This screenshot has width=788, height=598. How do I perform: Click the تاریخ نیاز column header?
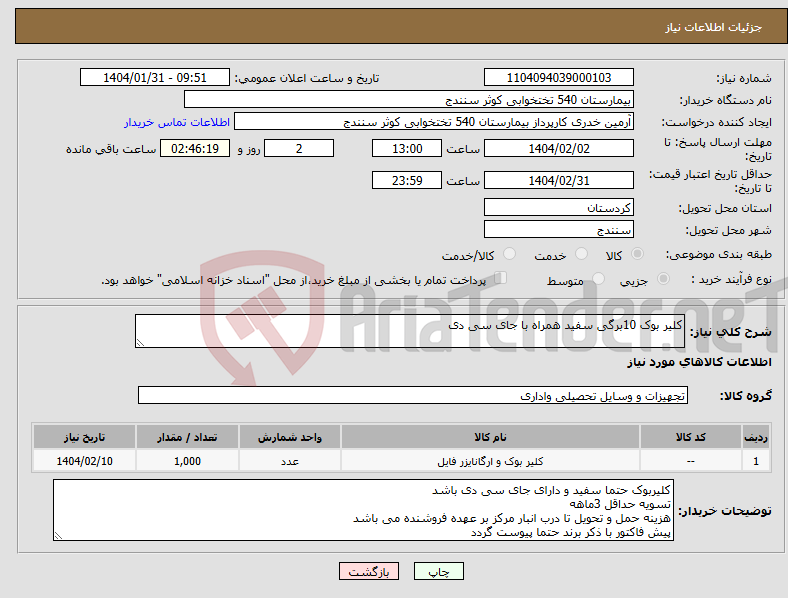coord(84,437)
